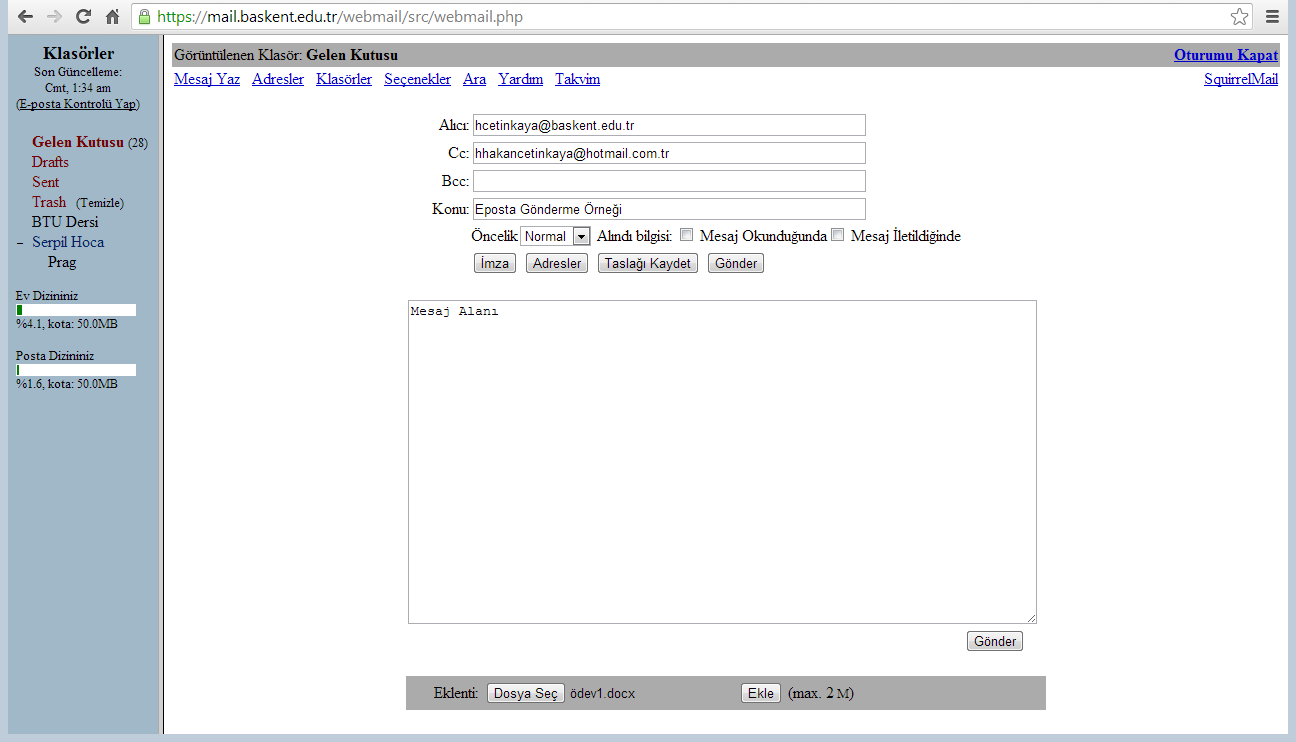Click the empty Bcc field

point(669,181)
